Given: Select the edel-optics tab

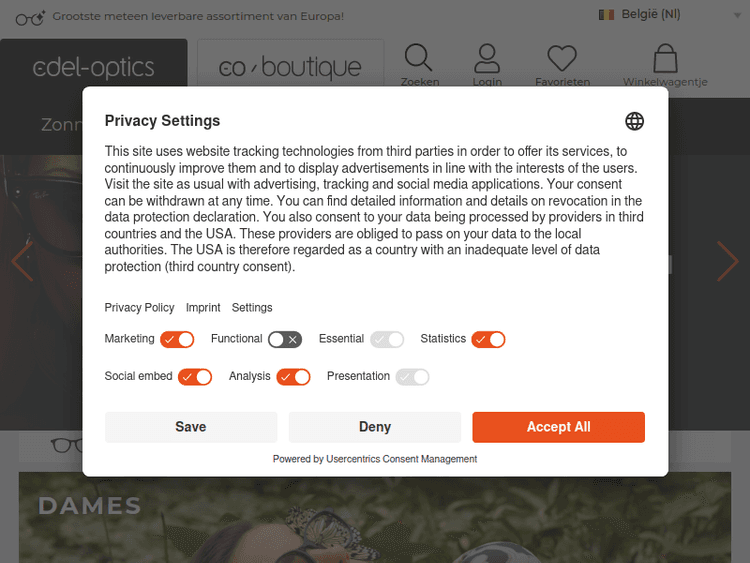Looking at the screenshot, I should 94,68.
